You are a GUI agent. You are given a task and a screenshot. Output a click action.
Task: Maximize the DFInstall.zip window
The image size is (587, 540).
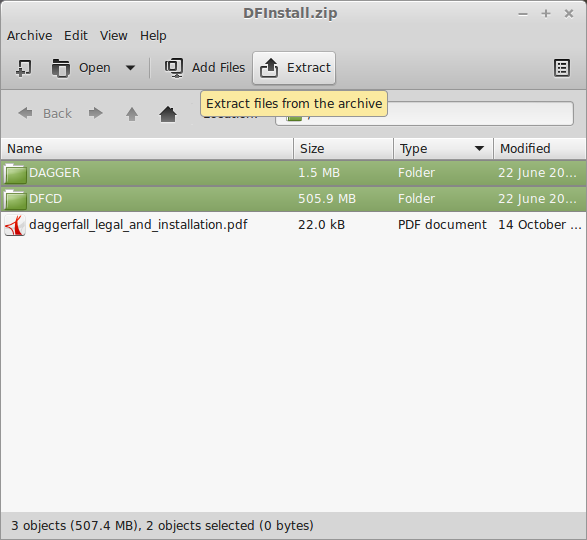(x=546, y=14)
